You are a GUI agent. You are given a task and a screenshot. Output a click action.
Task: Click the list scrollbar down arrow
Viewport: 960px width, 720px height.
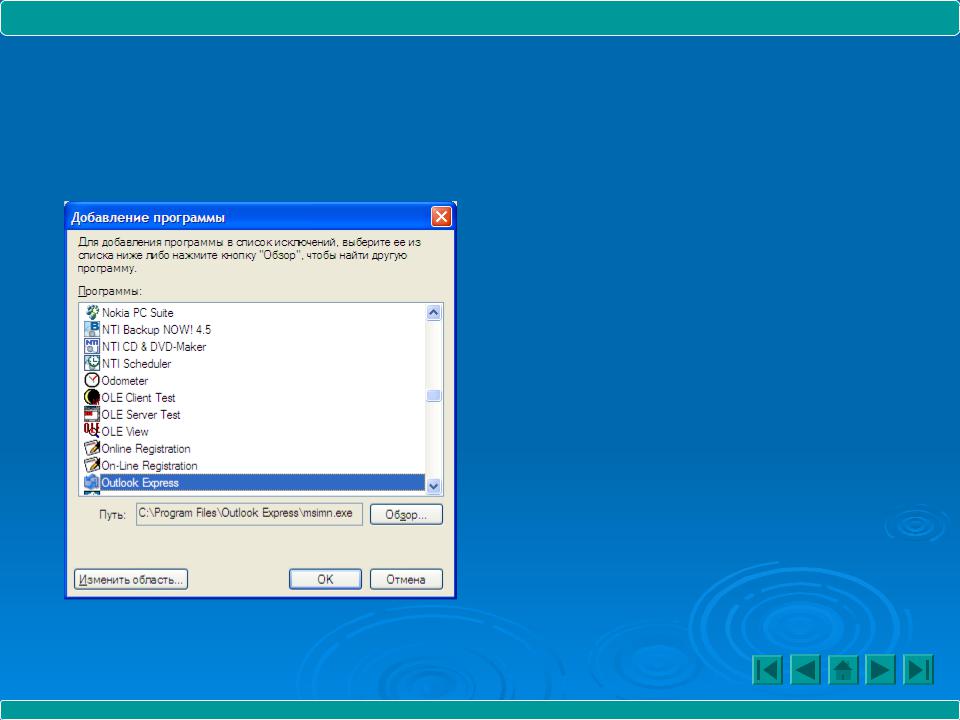(x=433, y=486)
